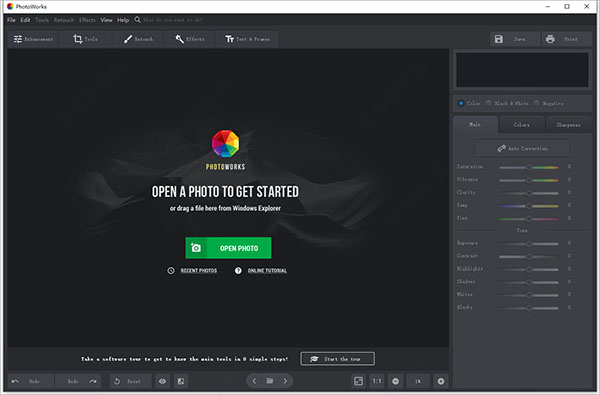Click the zoom out minus button
This screenshot has width=600, height=395.
(396, 381)
